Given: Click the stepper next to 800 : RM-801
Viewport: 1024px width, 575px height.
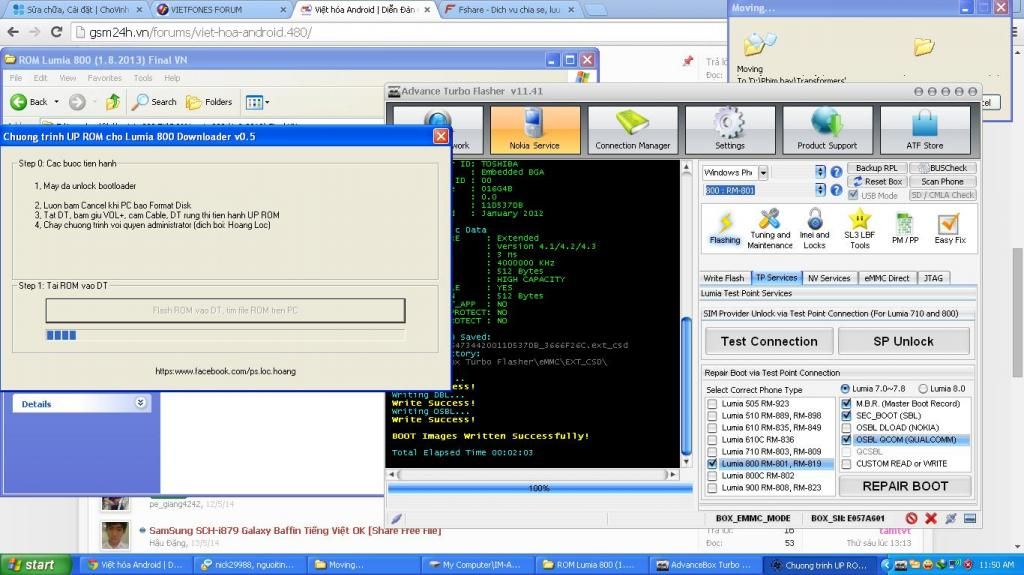Looking at the screenshot, I should (820, 190).
